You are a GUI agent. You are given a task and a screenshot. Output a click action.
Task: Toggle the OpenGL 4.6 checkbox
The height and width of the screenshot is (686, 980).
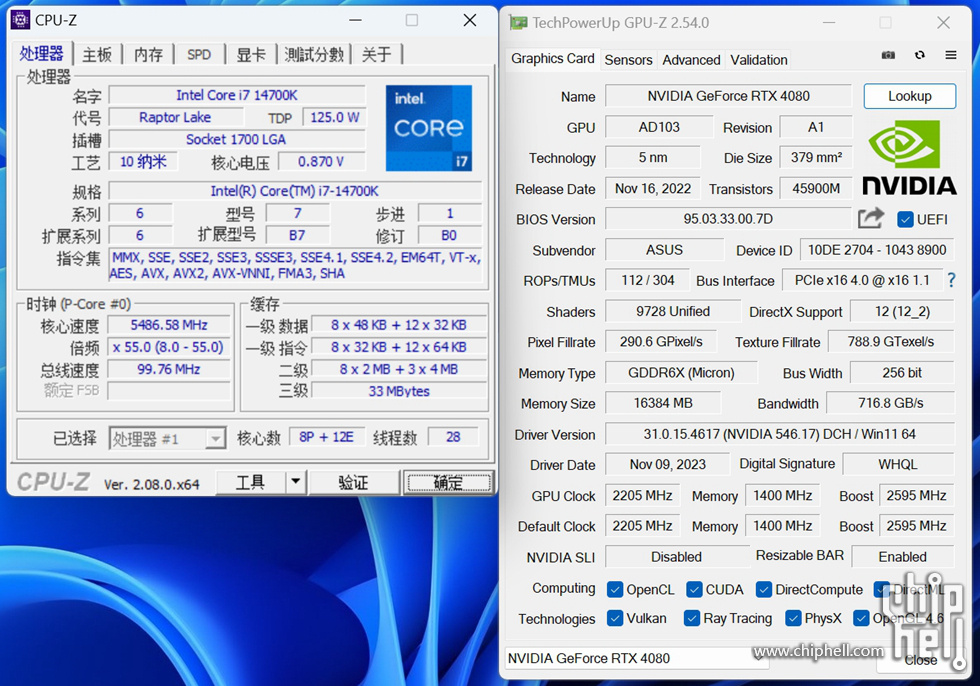[x=861, y=618]
